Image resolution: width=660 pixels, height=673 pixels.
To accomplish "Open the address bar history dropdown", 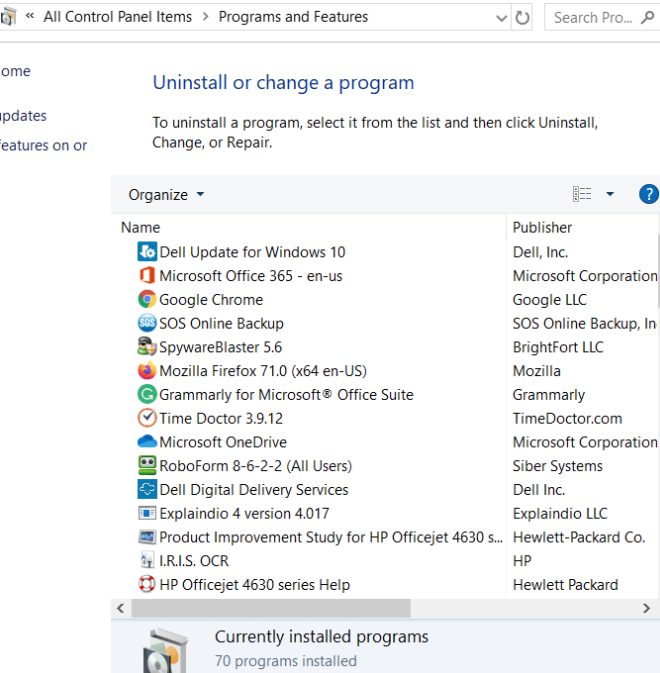I will [501, 18].
